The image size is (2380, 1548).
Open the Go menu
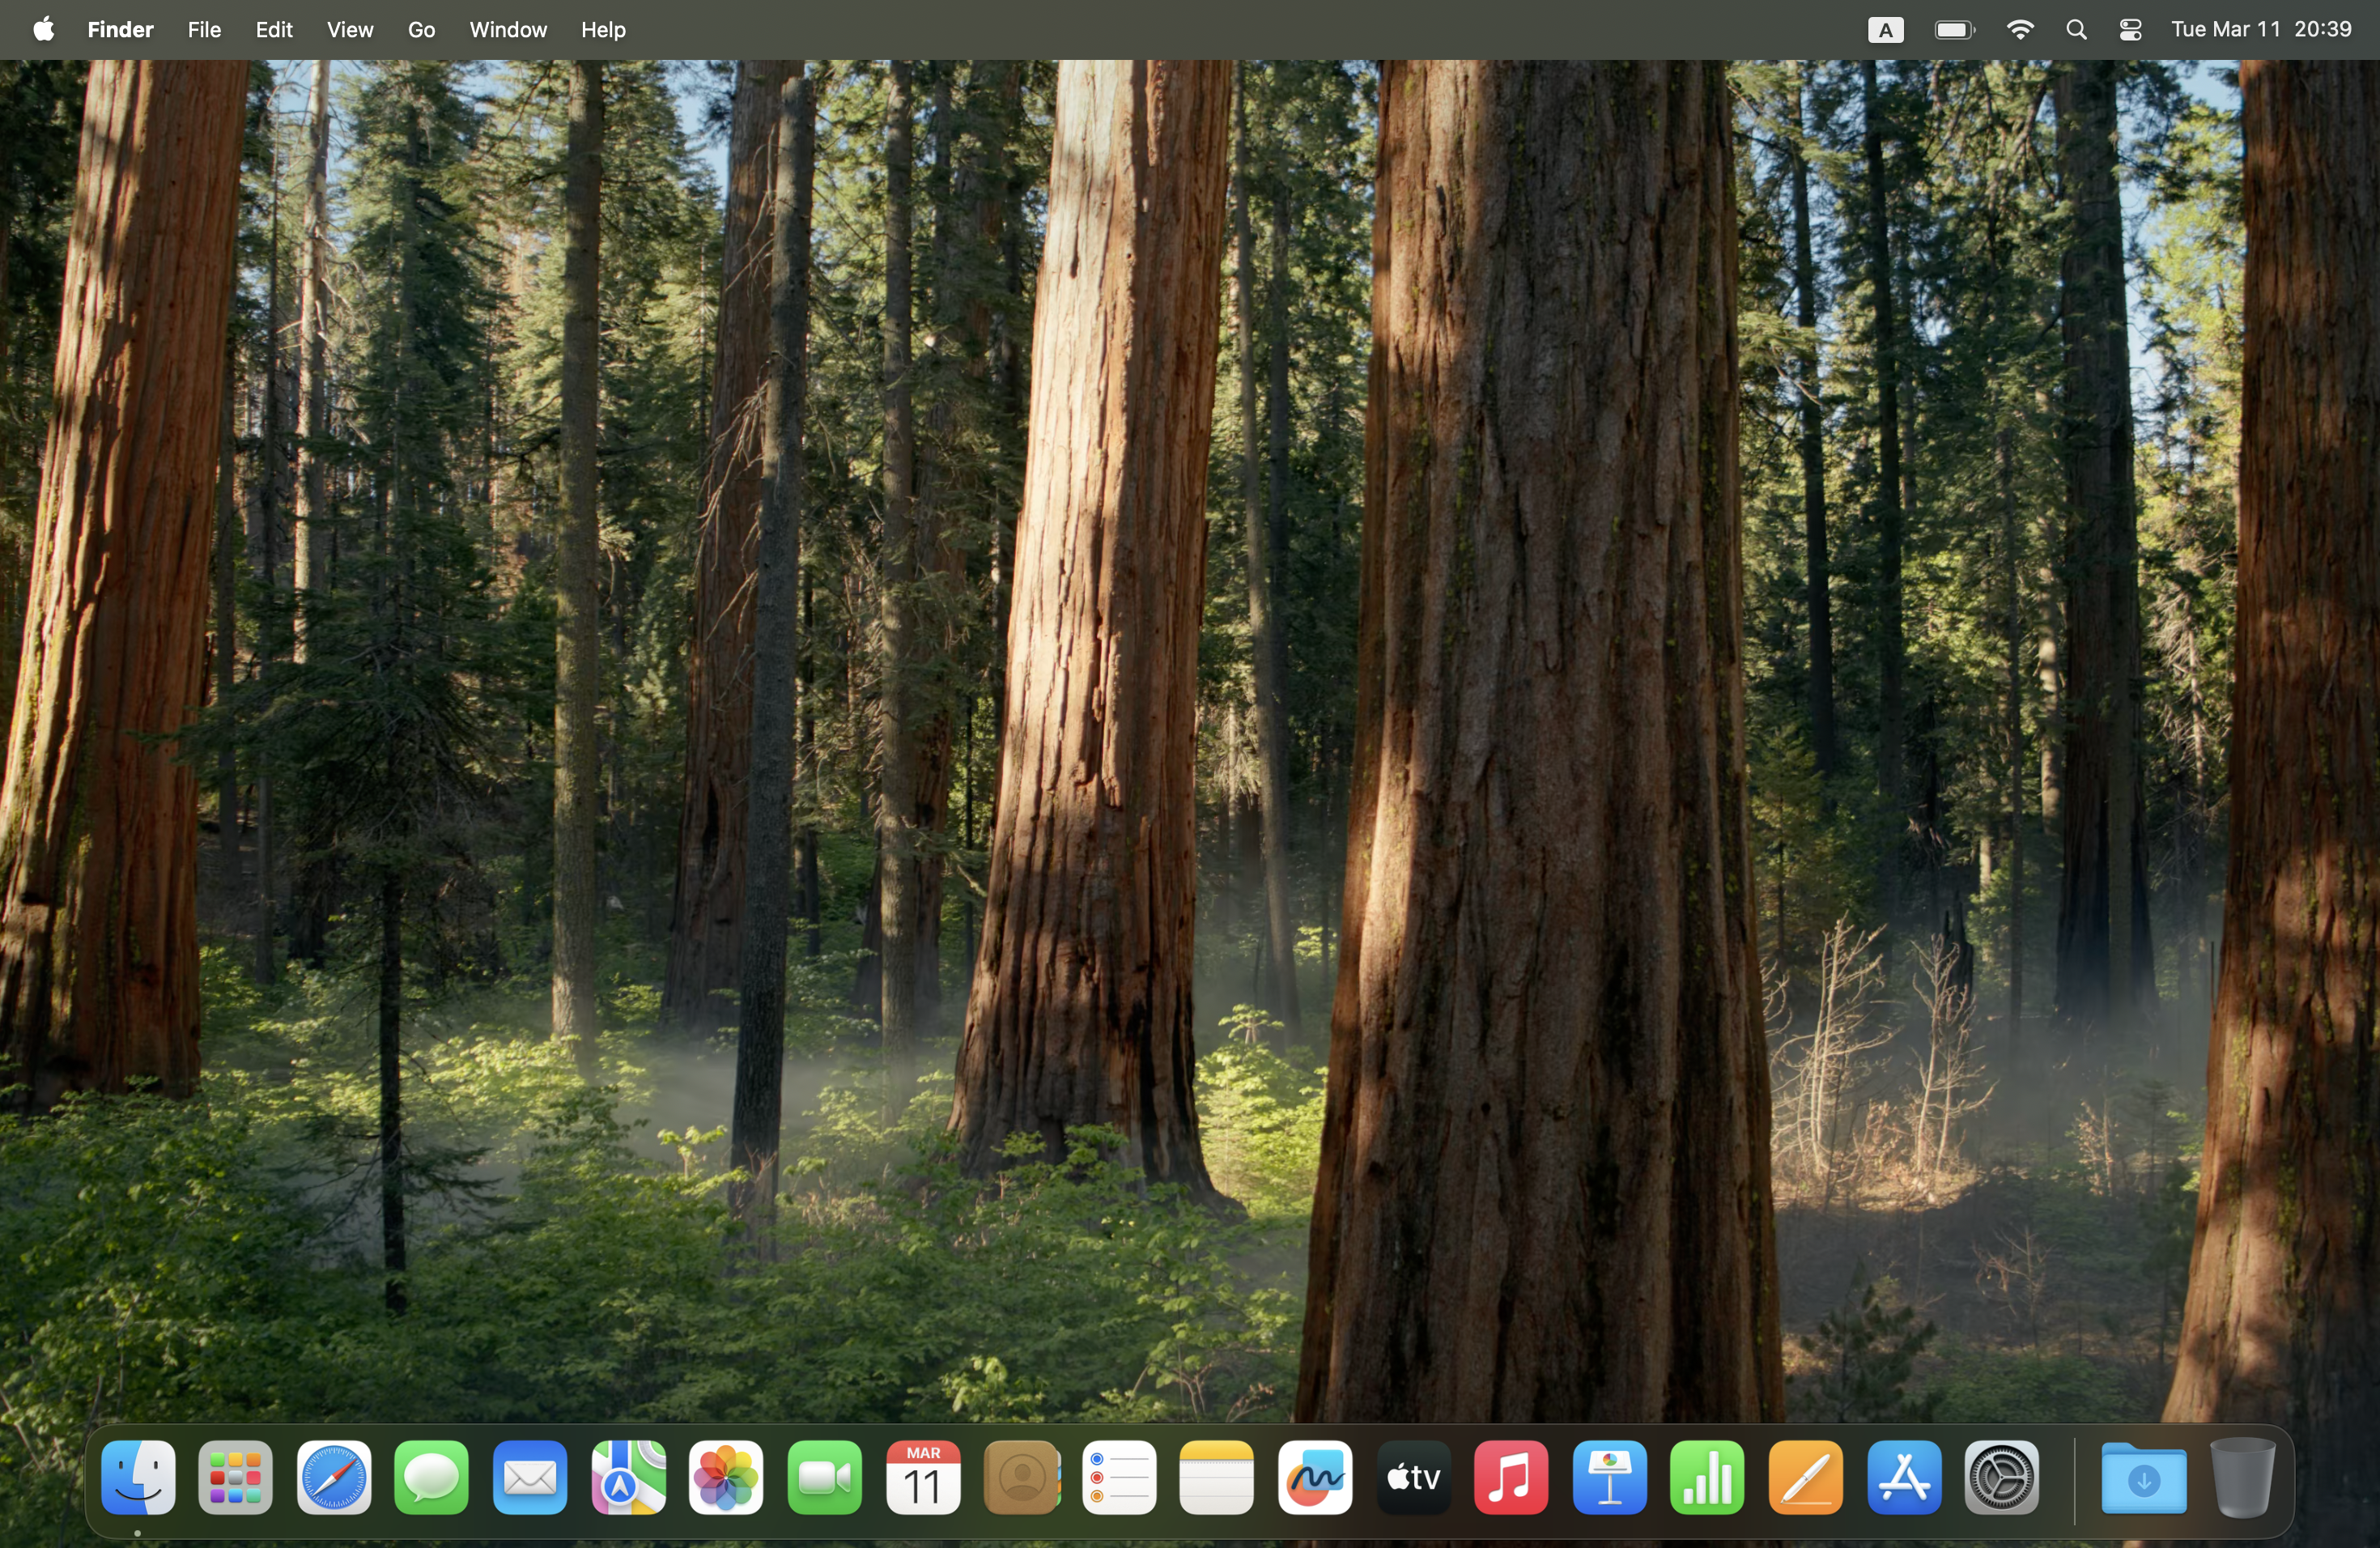421,30
